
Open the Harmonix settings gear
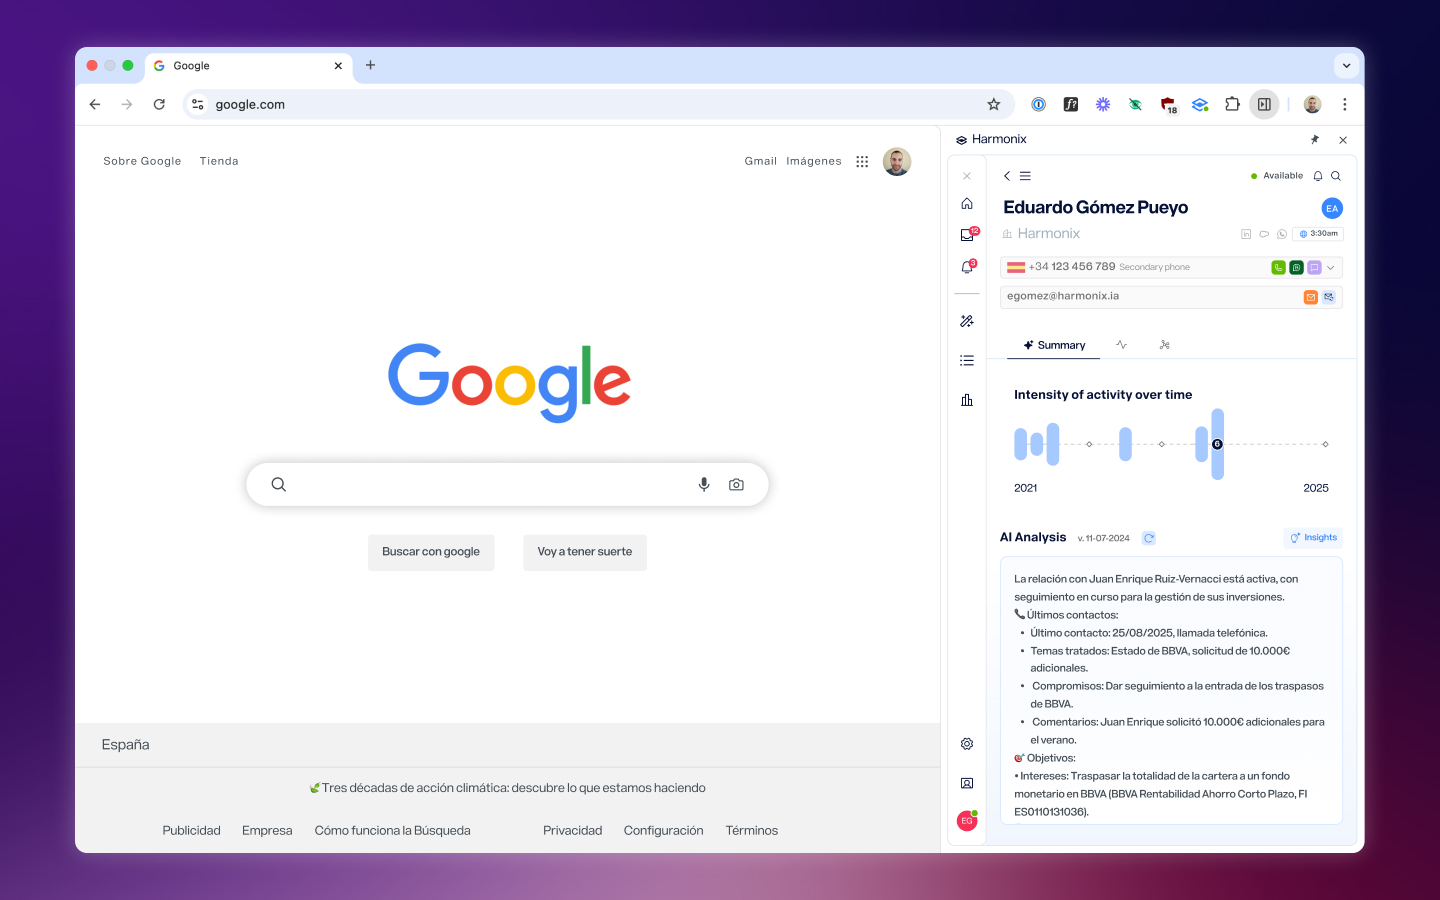[967, 744]
